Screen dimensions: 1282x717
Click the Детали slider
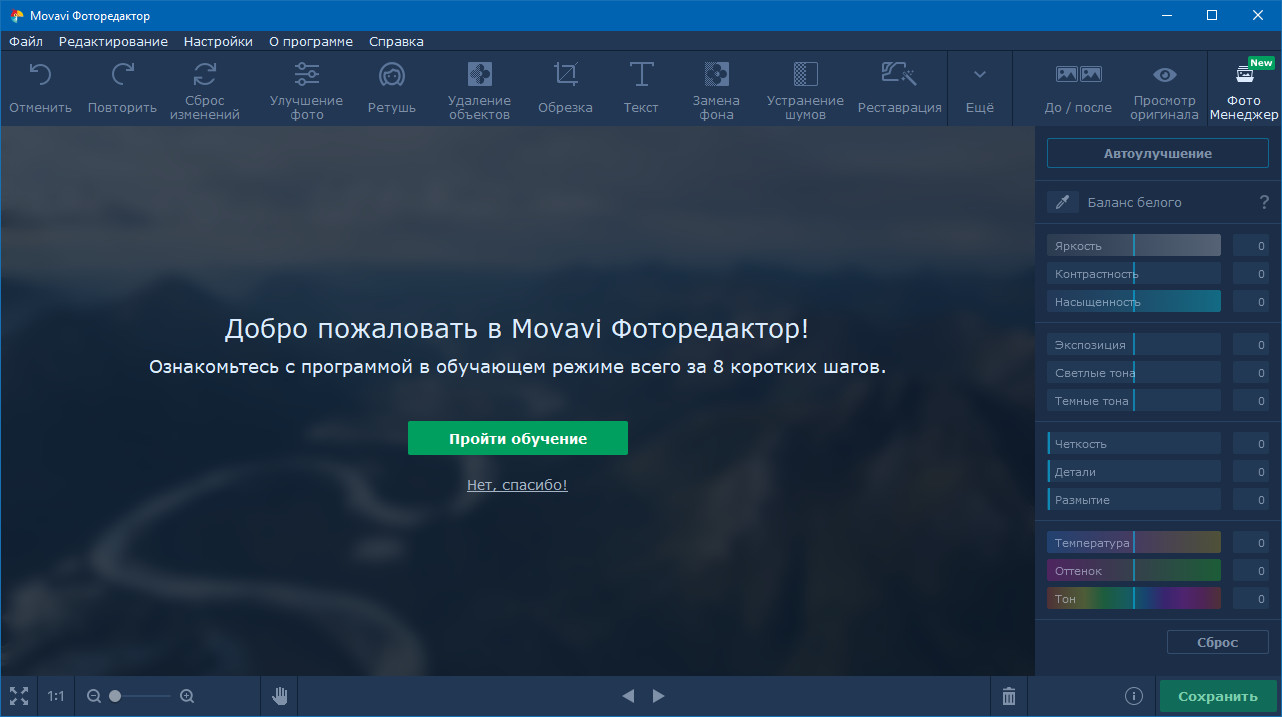tap(1134, 471)
